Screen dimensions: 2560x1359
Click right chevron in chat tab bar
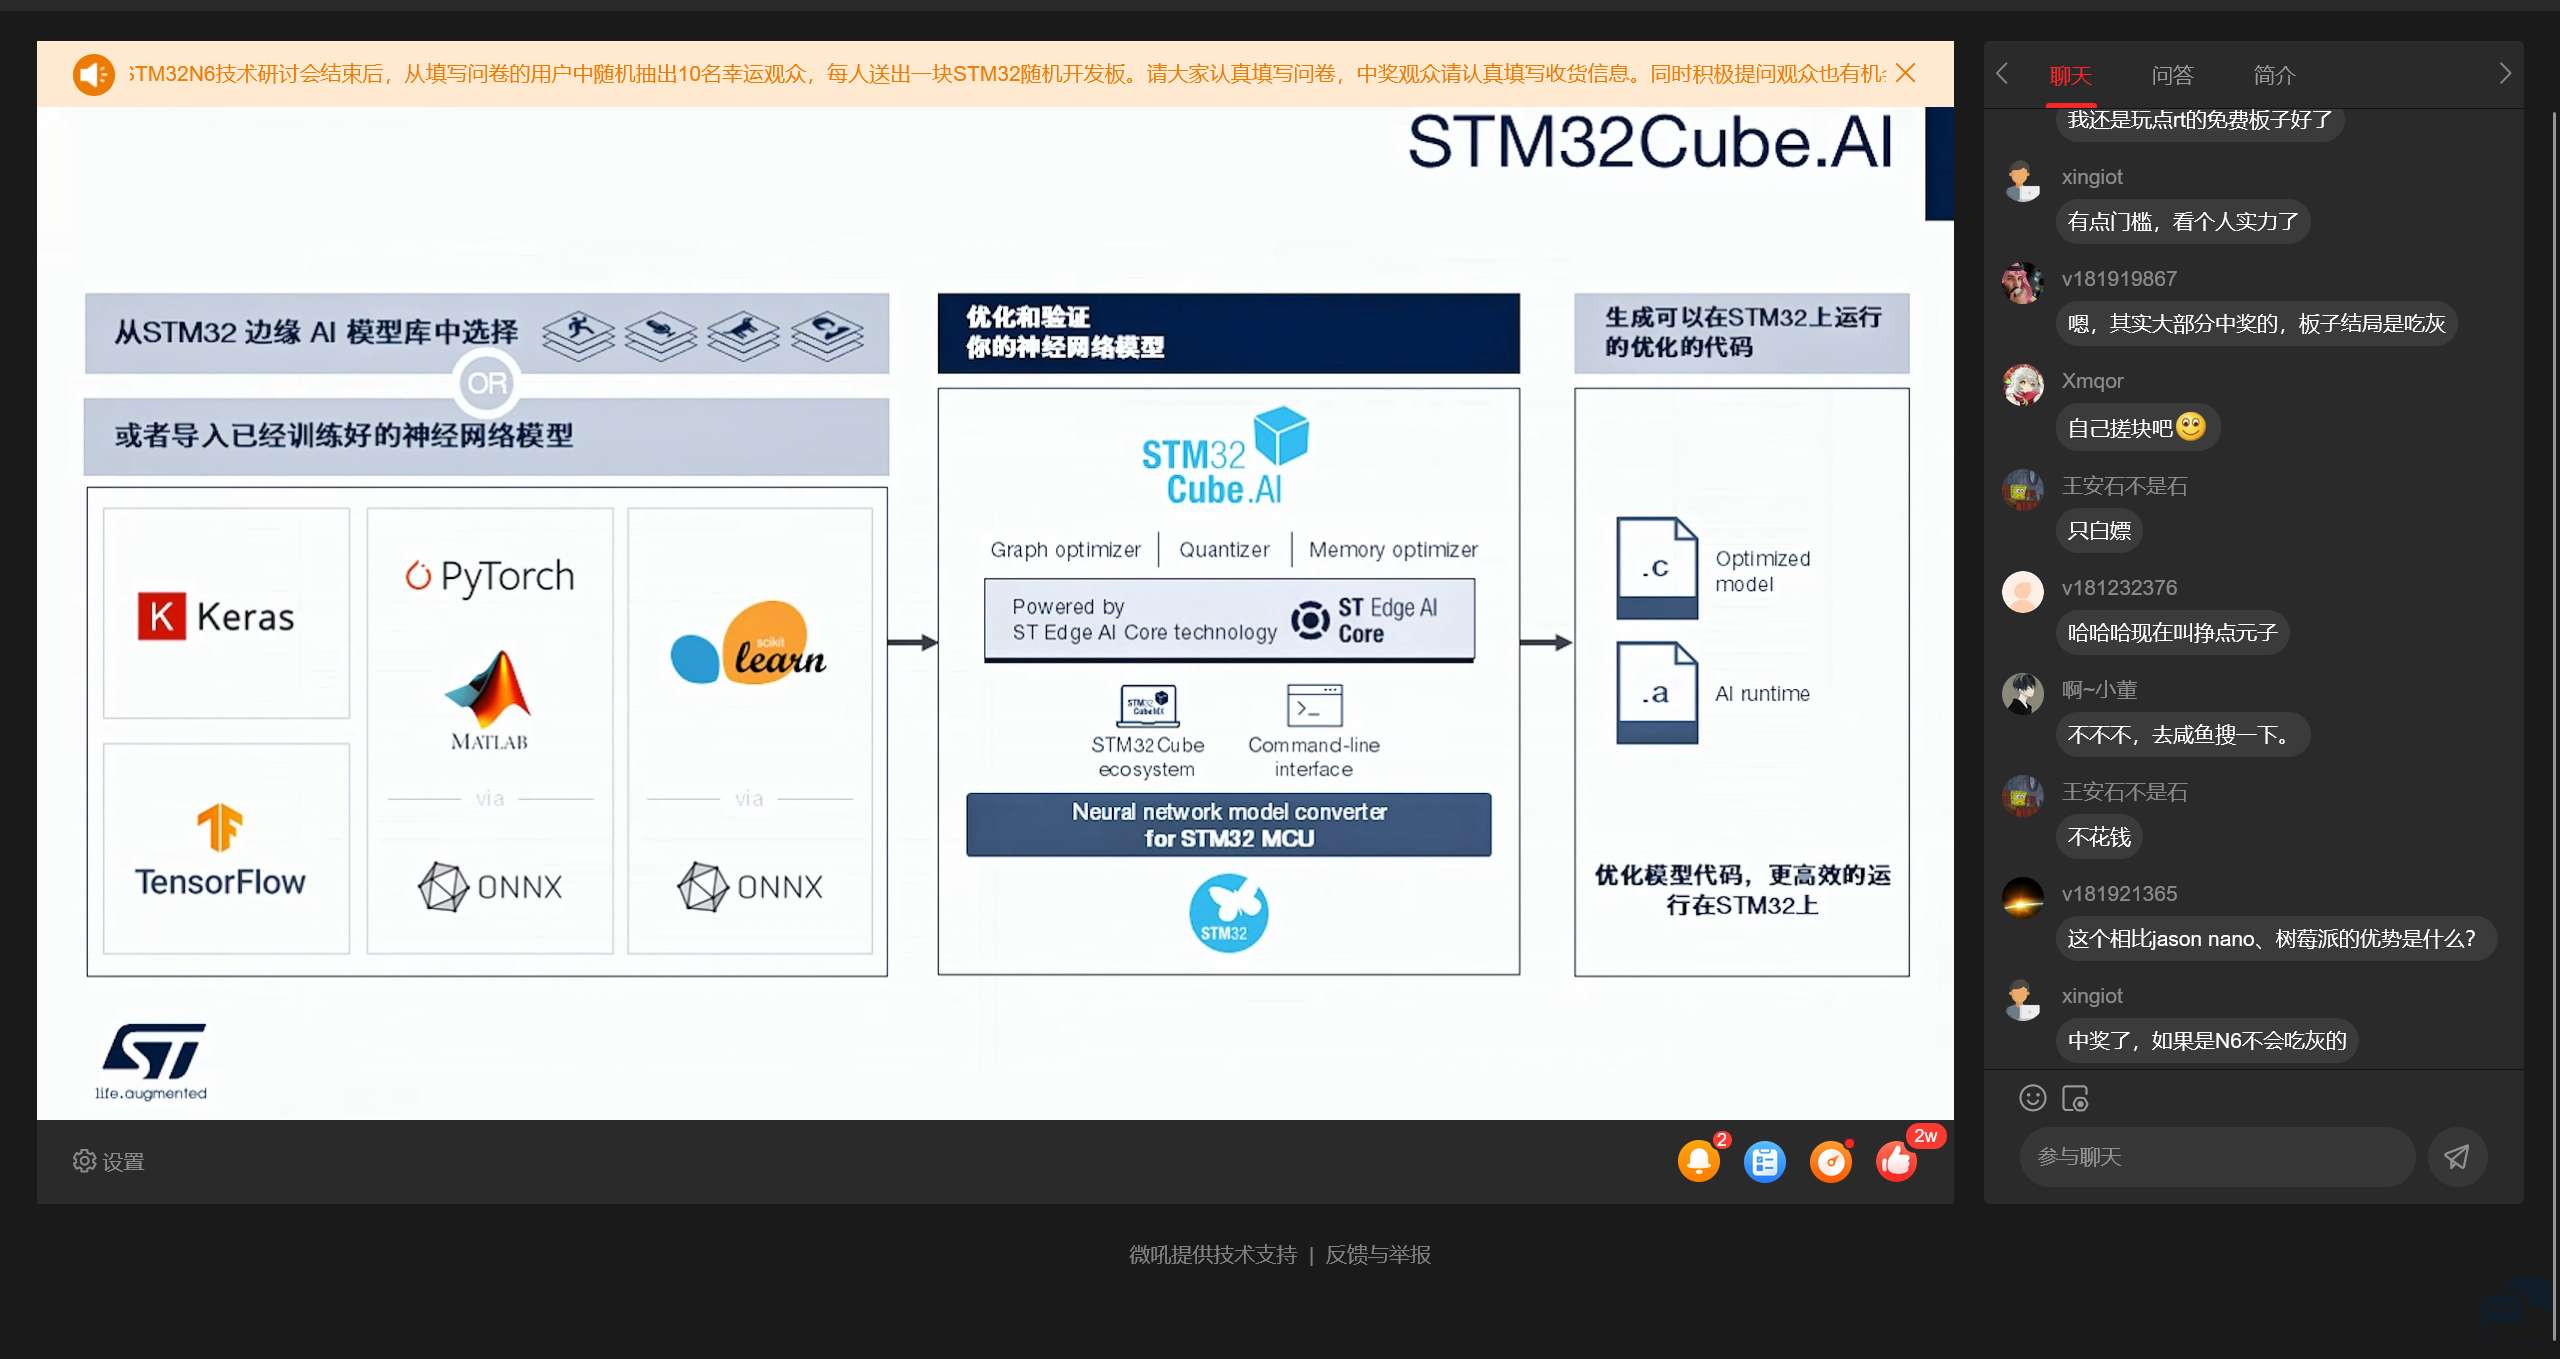pos(2505,73)
